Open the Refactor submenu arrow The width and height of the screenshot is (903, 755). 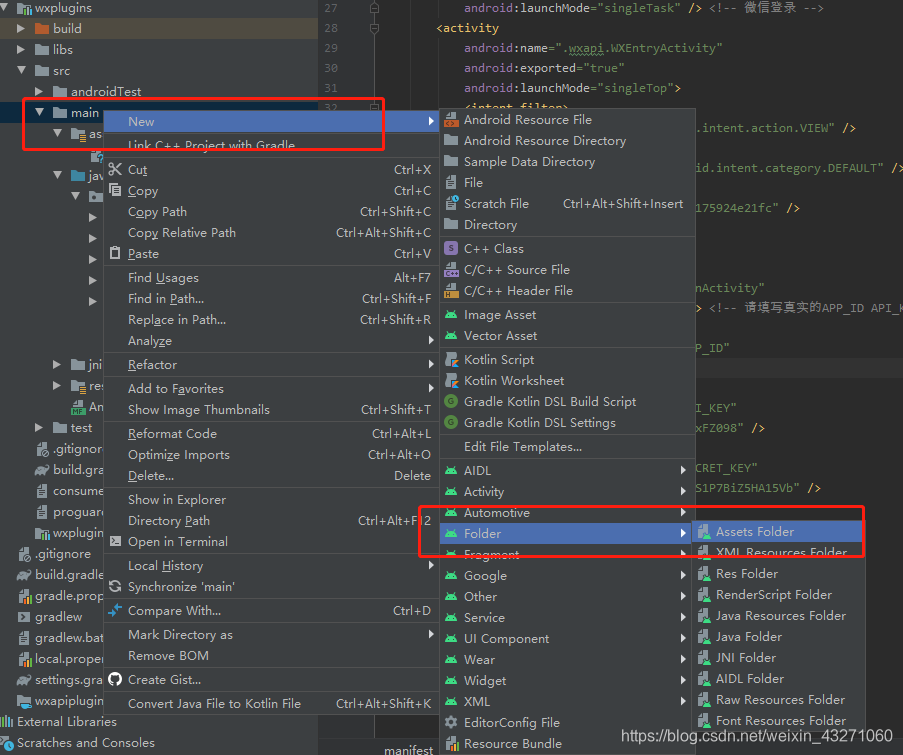coord(431,365)
